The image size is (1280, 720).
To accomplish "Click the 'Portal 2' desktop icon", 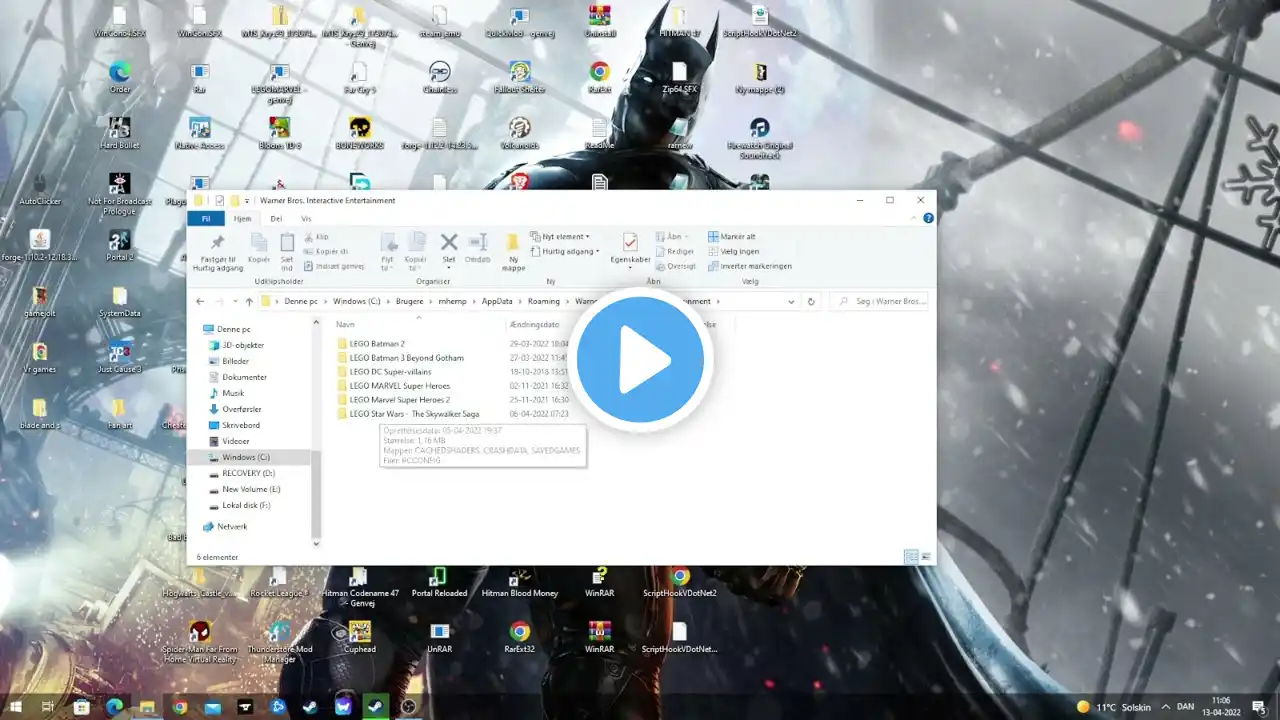I will 120,245.
